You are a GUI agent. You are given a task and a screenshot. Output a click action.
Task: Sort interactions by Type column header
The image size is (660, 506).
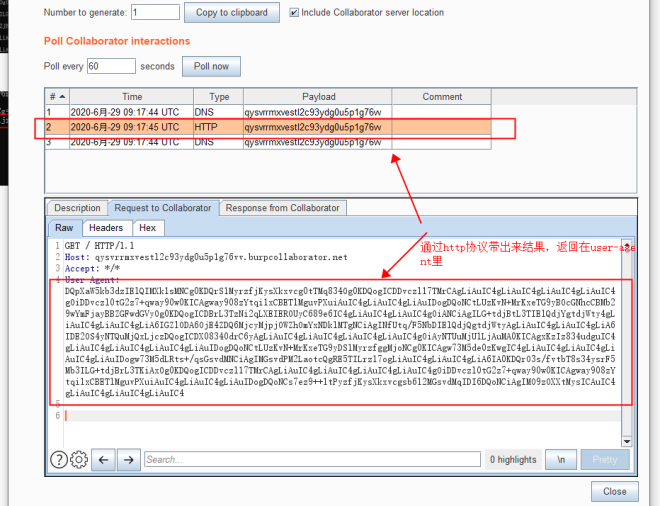click(x=219, y=97)
